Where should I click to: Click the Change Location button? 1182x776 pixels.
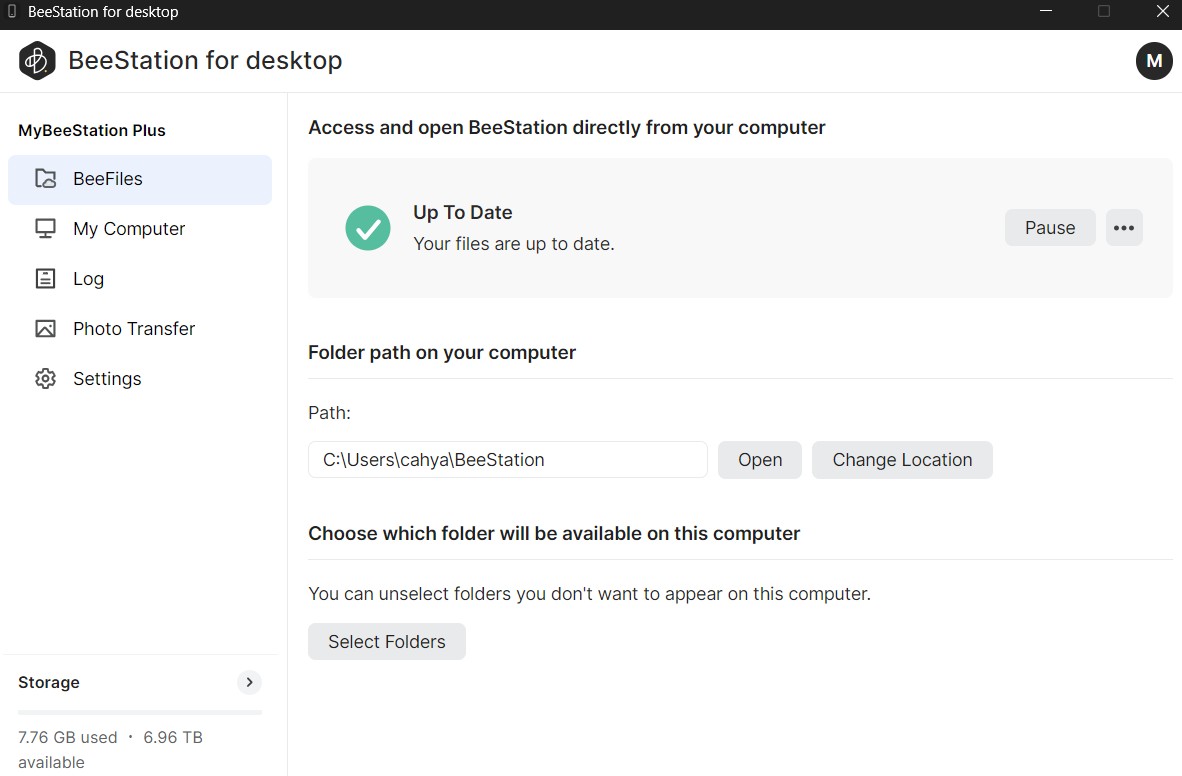pyautogui.click(x=902, y=460)
